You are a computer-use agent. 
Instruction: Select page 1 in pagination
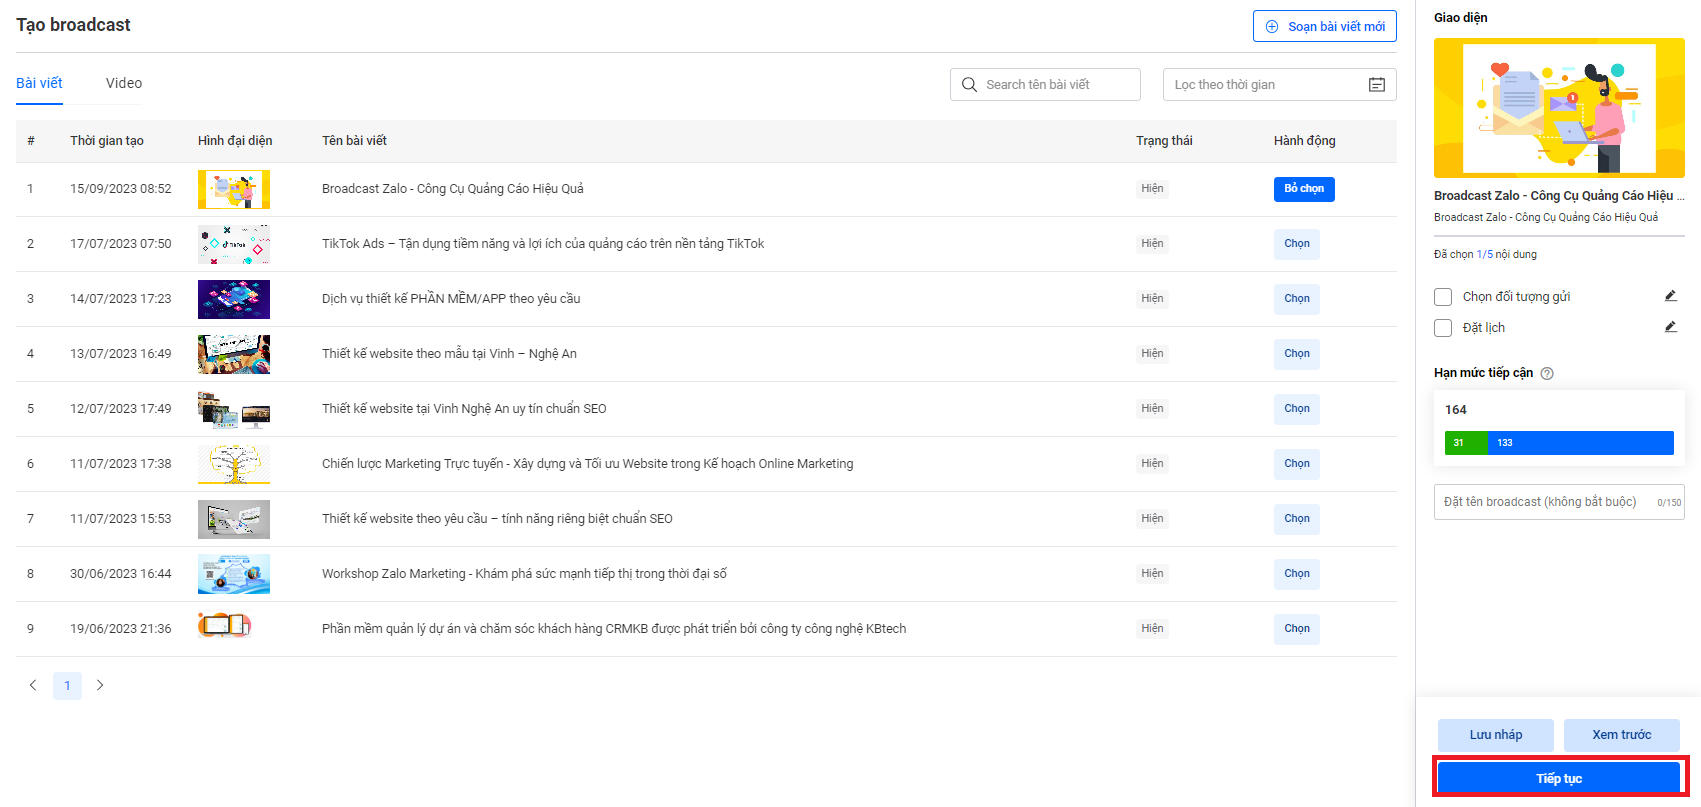(x=67, y=685)
